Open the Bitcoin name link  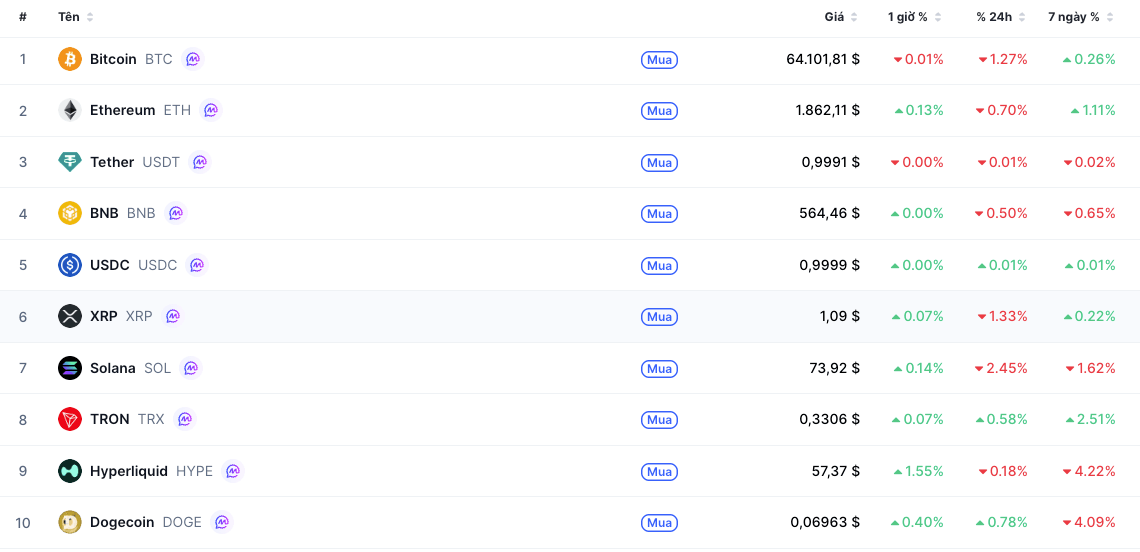click(x=113, y=59)
